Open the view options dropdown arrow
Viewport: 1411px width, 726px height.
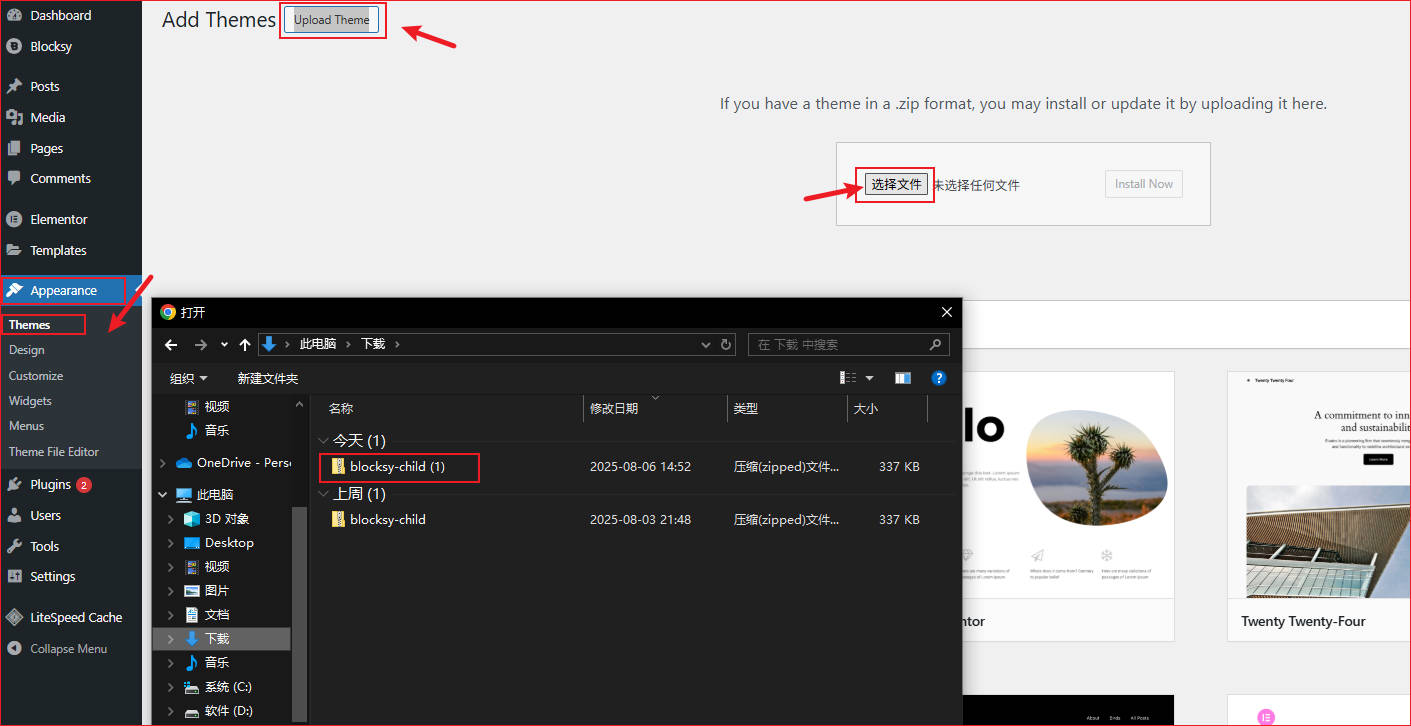[x=869, y=378]
